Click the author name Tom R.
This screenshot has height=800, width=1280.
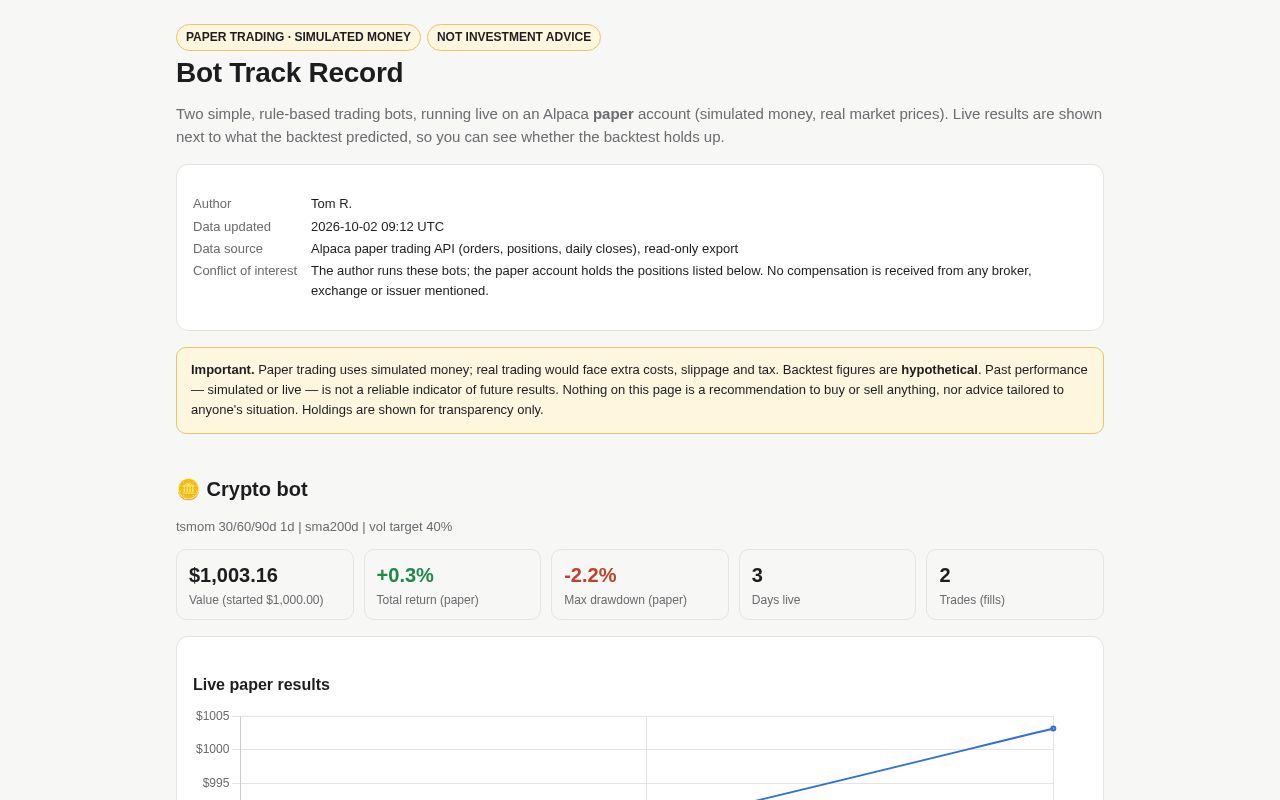tap(331, 204)
